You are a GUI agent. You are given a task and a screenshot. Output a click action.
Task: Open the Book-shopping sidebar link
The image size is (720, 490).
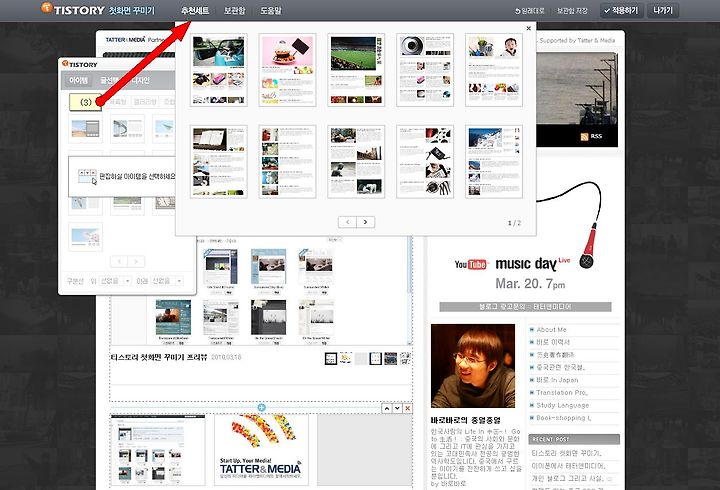[x=563, y=418]
